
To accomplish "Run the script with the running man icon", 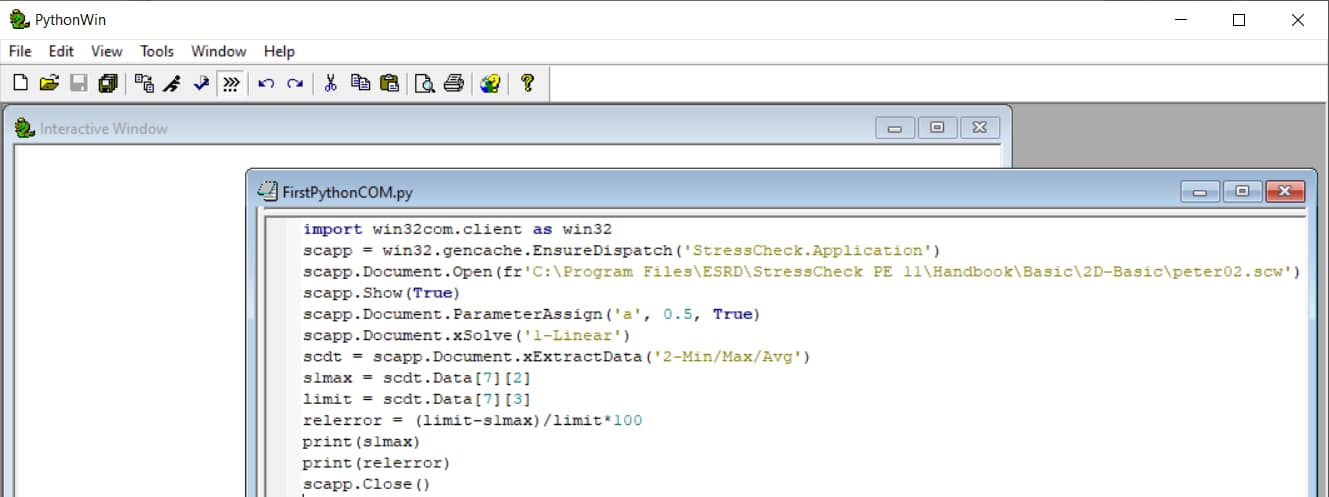I will tap(172, 84).
